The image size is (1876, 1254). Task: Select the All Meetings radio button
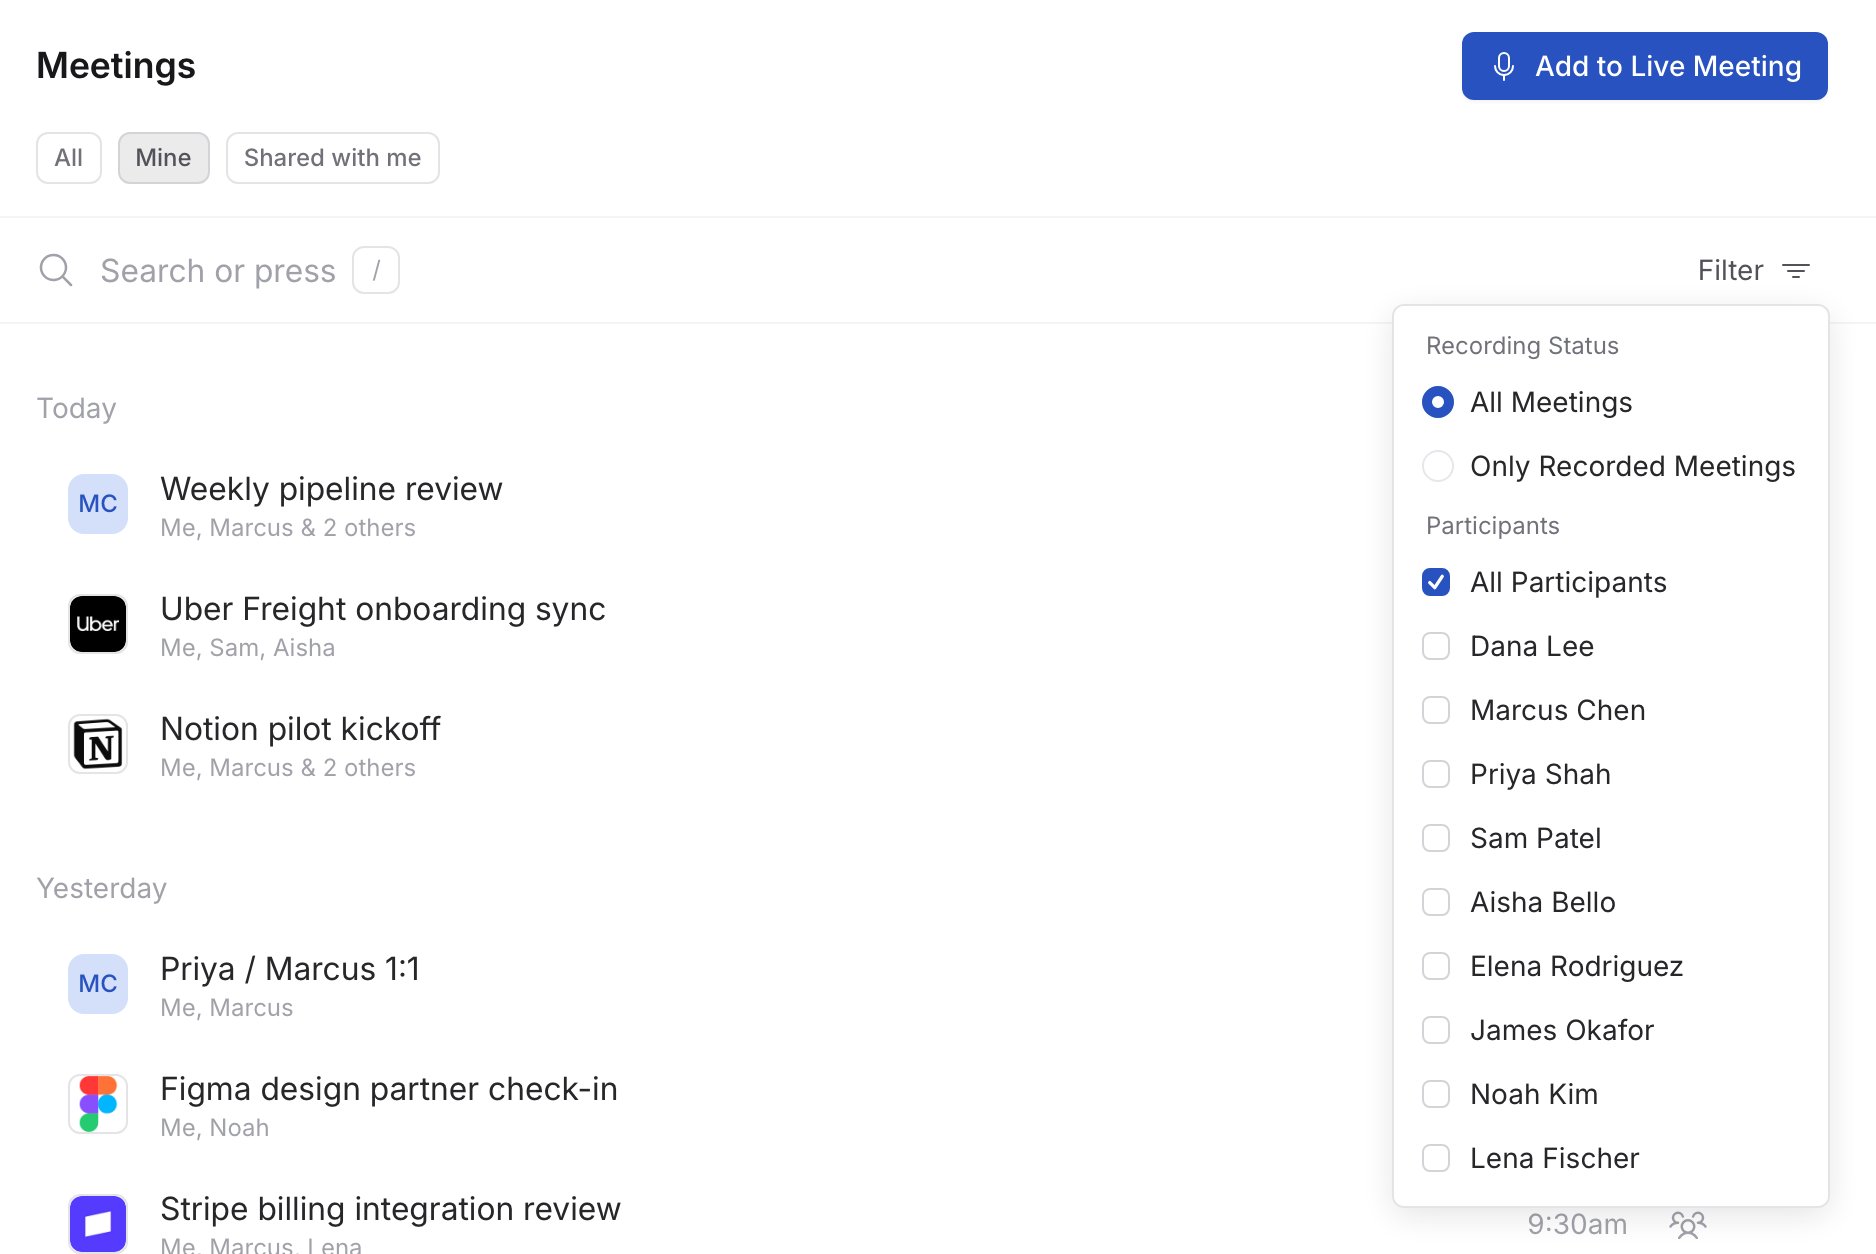point(1438,402)
